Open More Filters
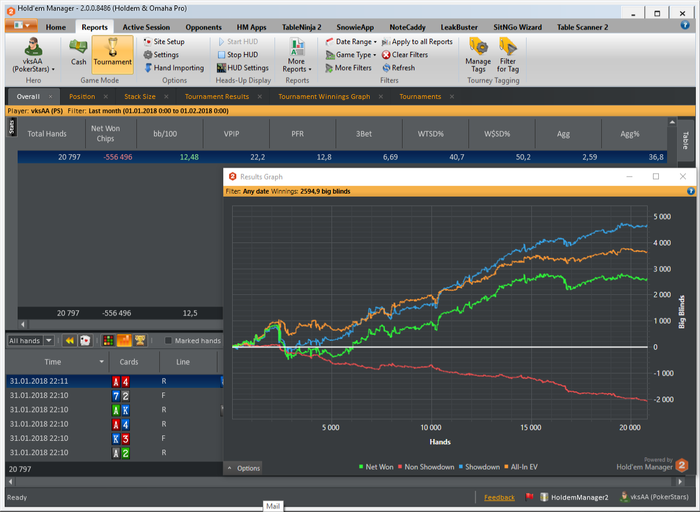700x512 pixels. [349, 68]
